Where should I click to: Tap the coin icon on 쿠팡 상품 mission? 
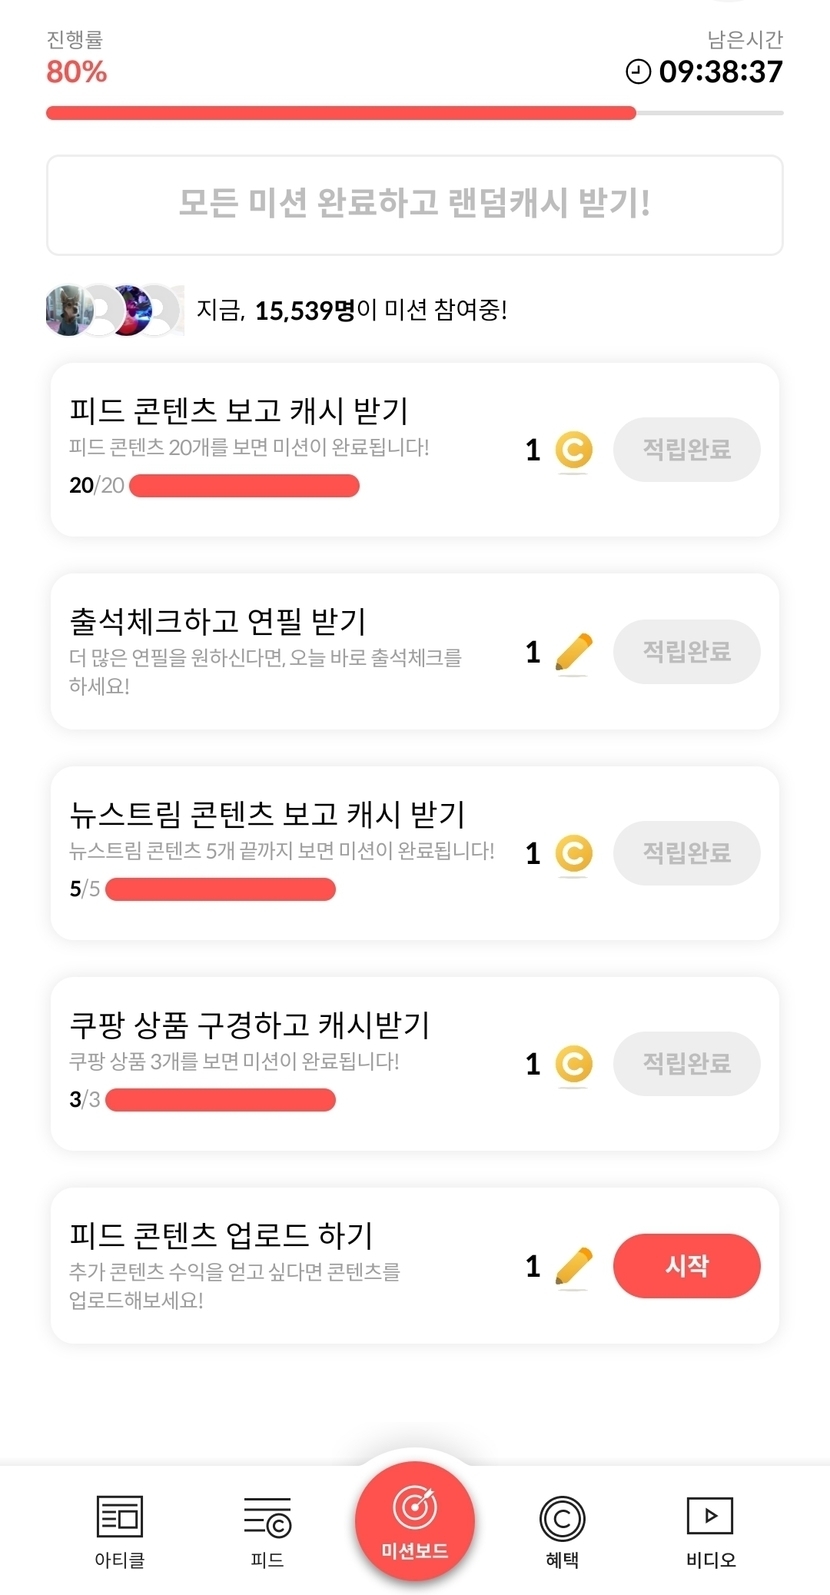[x=574, y=1064]
